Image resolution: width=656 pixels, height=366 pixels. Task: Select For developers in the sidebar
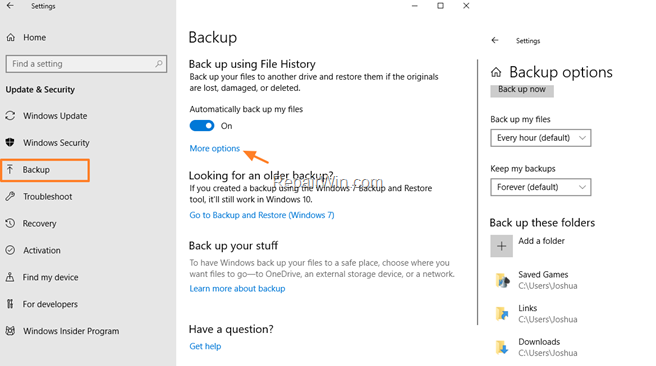click(50, 304)
